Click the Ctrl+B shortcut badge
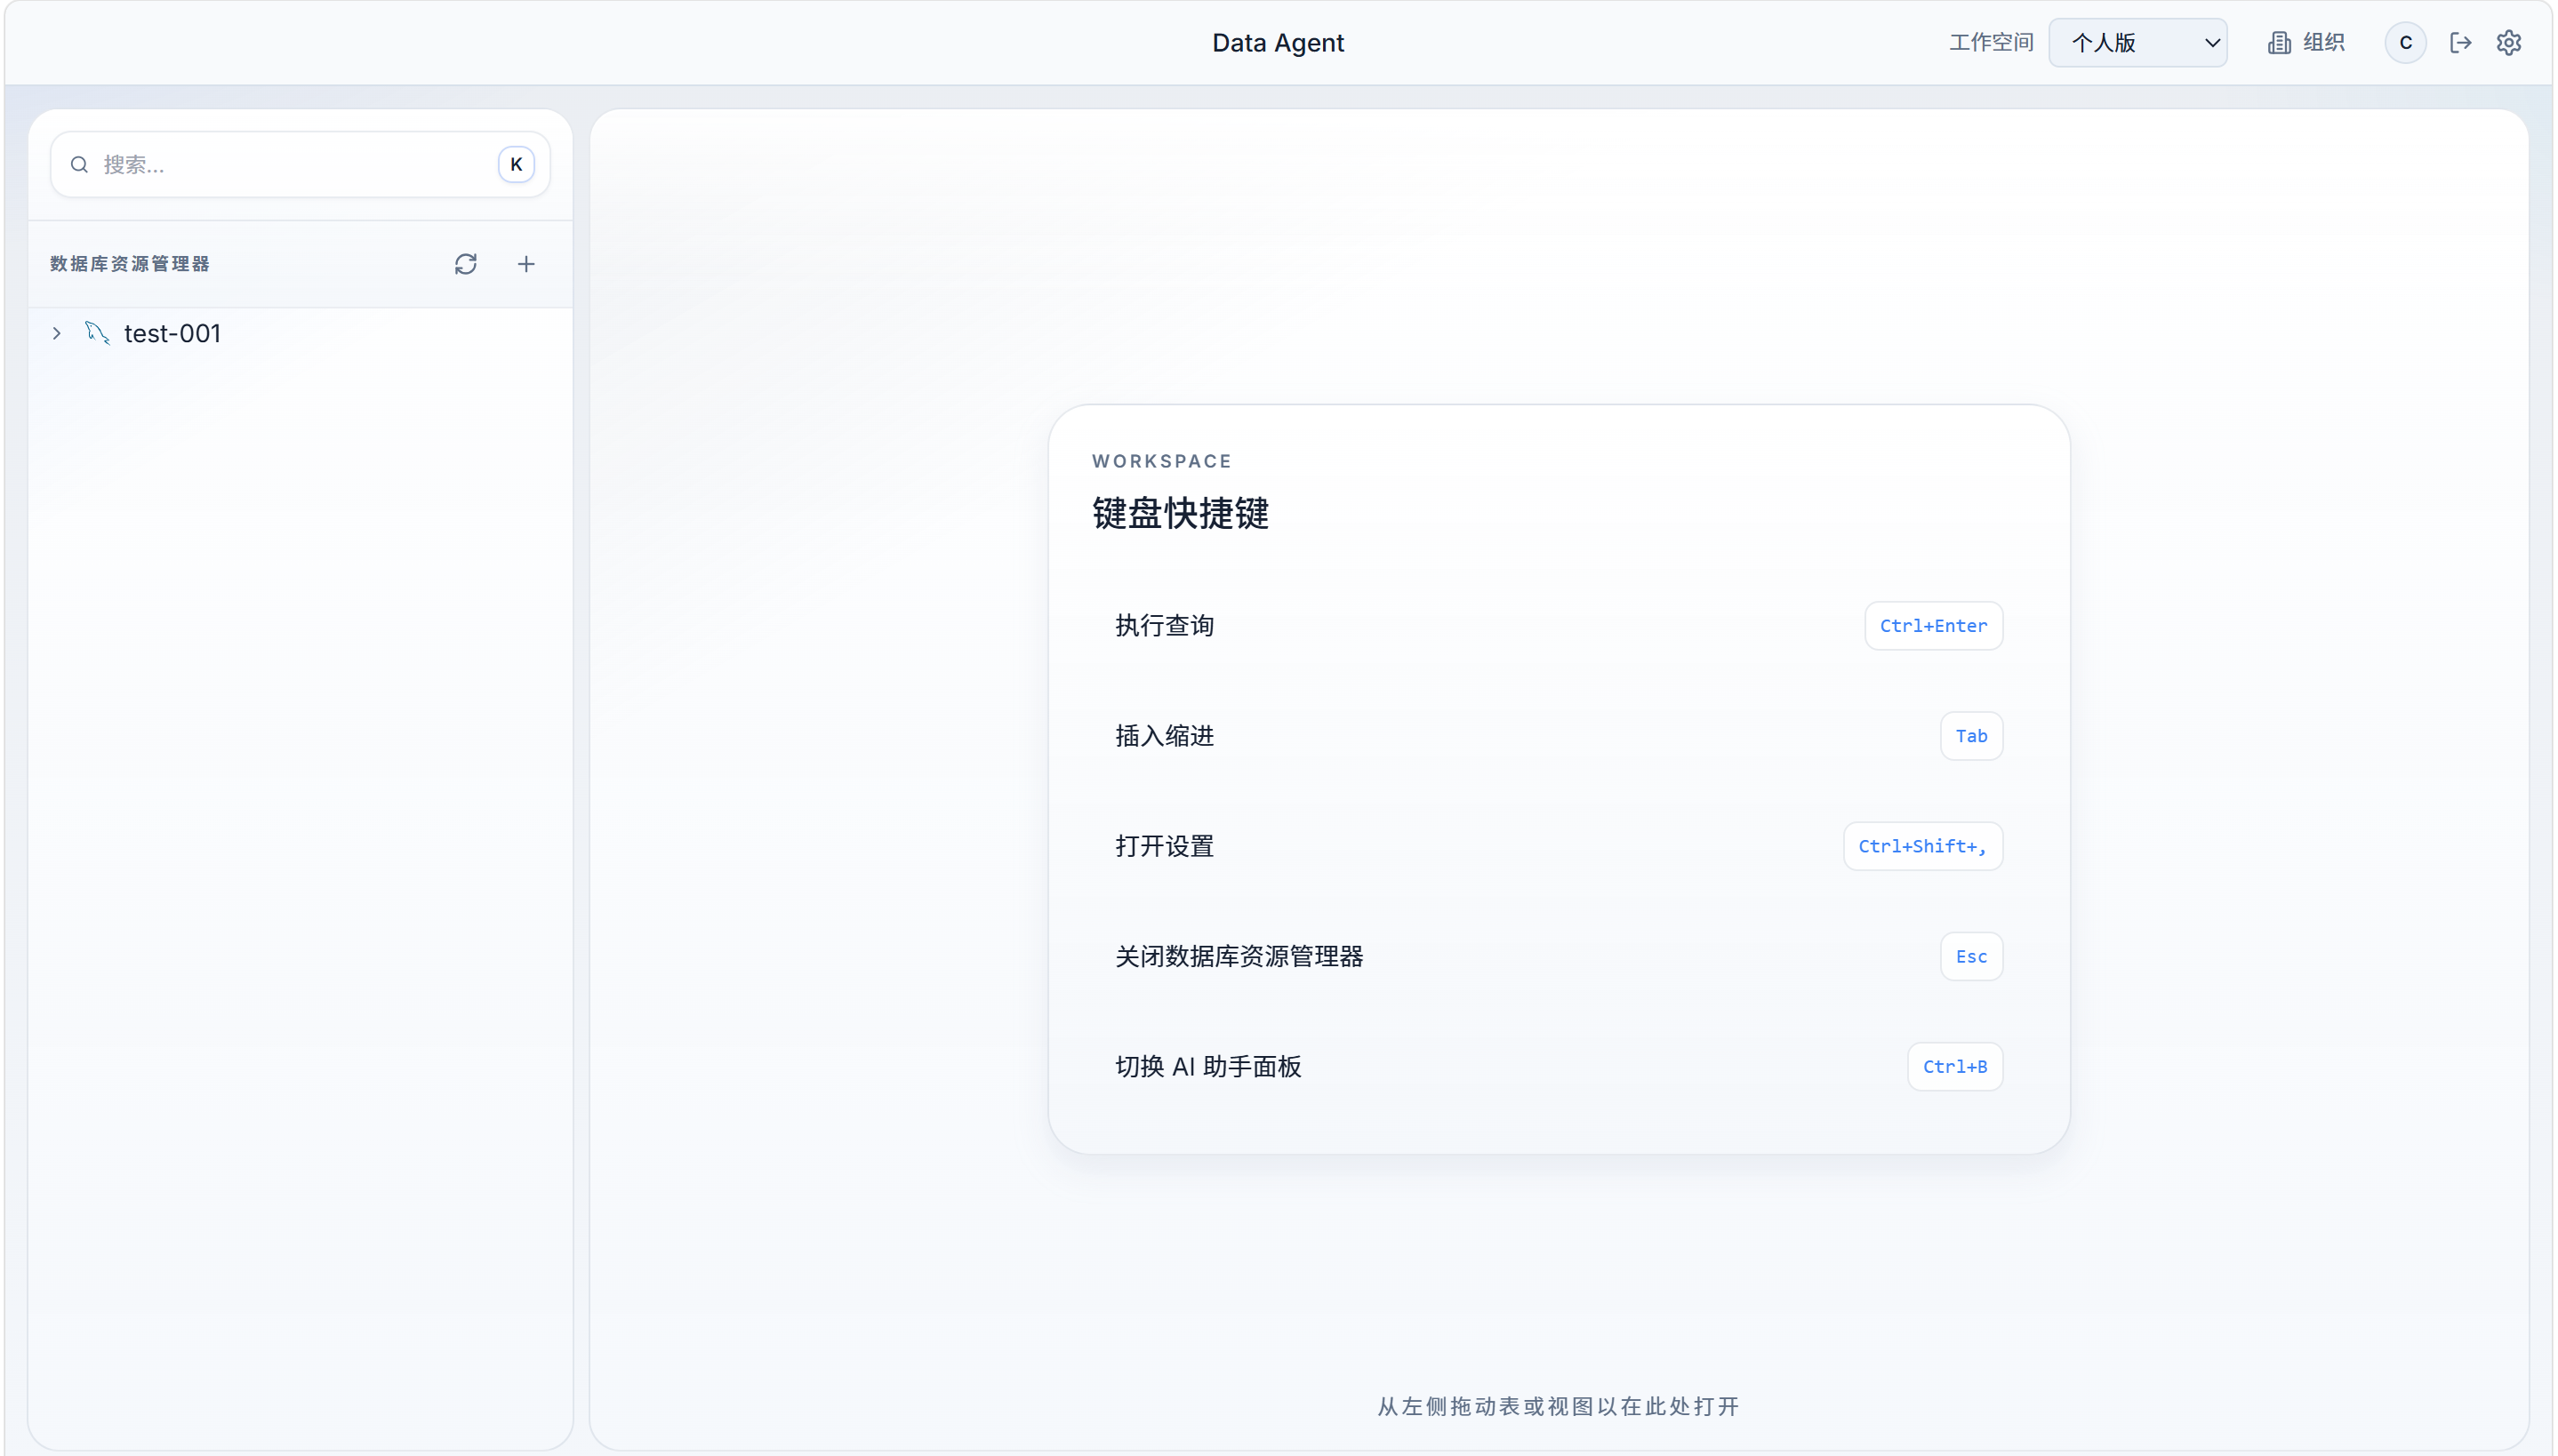The width and height of the screenshot is (2558, 1456). [x=1954, y=1066]
